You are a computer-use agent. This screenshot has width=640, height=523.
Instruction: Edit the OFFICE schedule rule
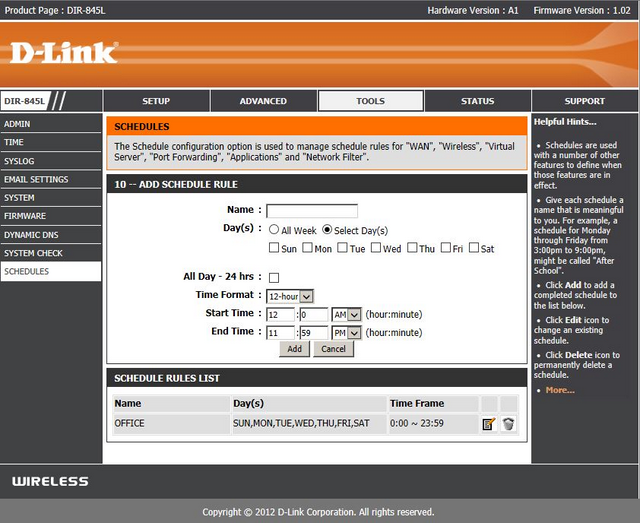tap(489, 424)
